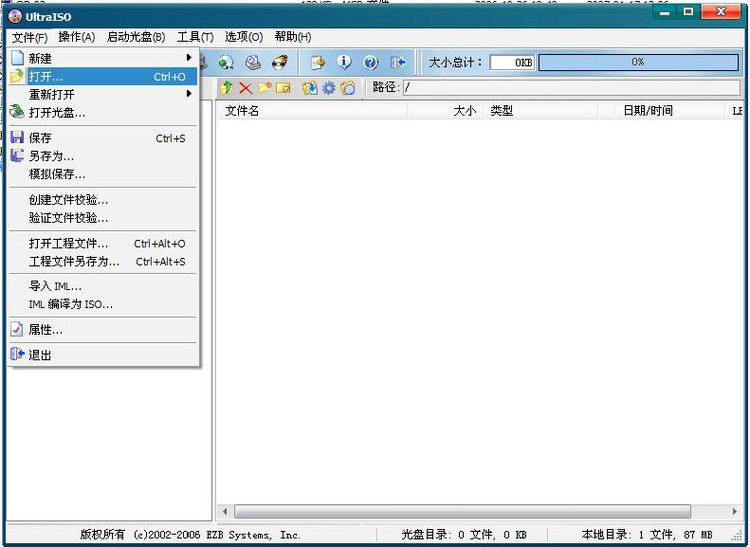Viewport: 750px width, 547px height.
Task: Open the 启动光盘(B) menu
Action: coord(136,37)
